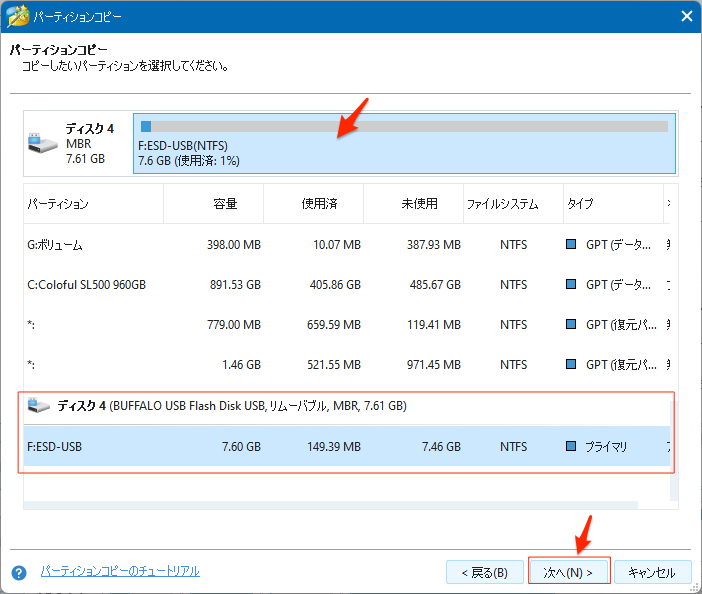Select the F:ESD-USB partition row
Image resolution: width=702 pixels, height=594 pixels.
coord(300,447)
